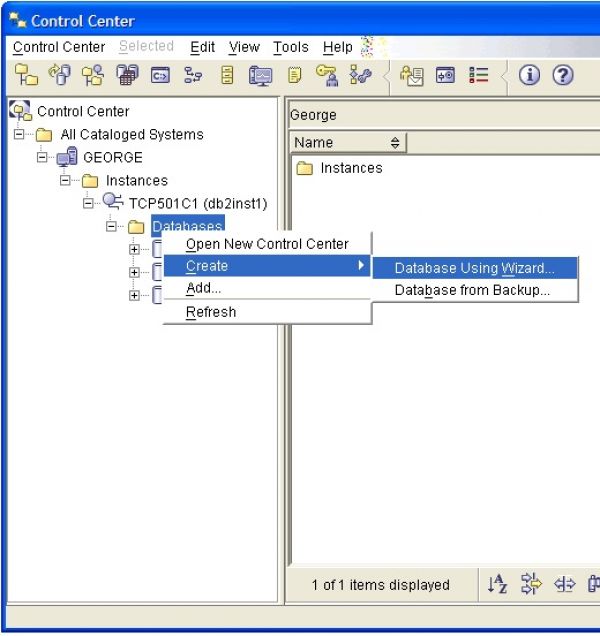This screenshot has height=636, width=600.
Task: Choose Open New Control Center
Action: (267, 244)
